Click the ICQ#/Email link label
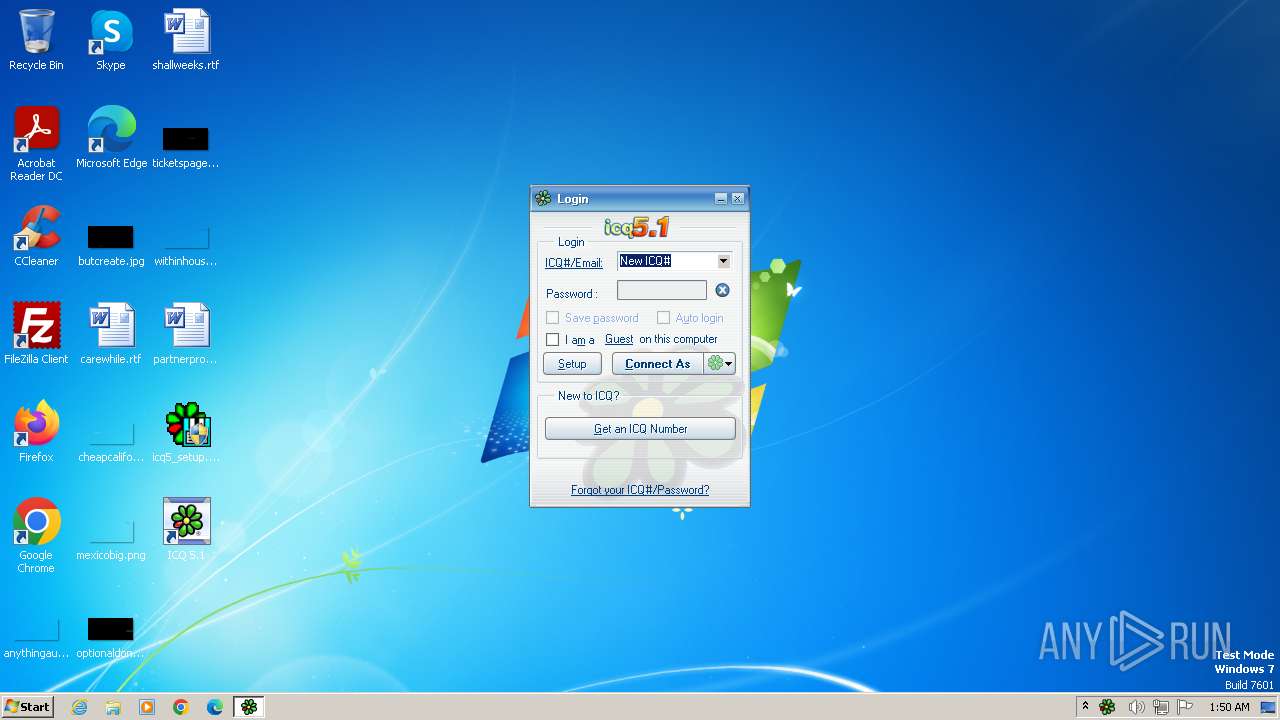1280x720 pixels. coord(574,263)
